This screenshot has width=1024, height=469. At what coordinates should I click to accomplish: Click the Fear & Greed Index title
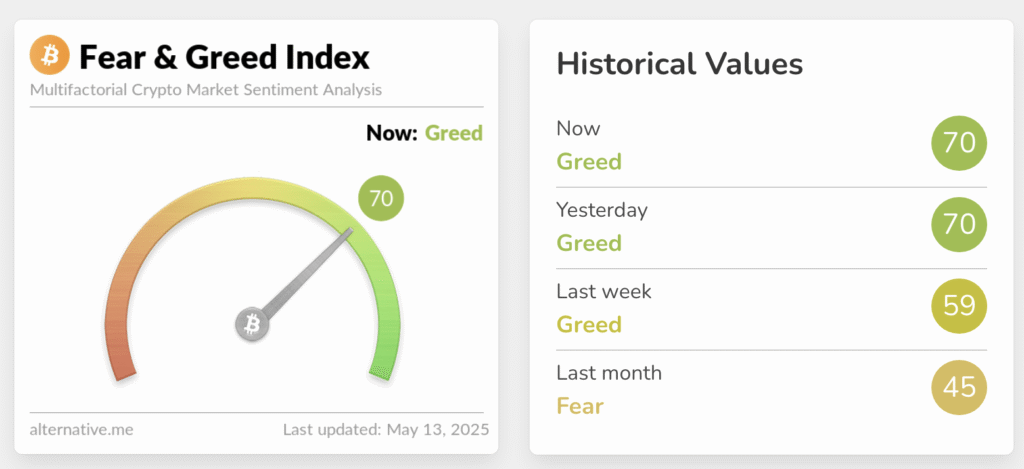(x=224, y=57)
